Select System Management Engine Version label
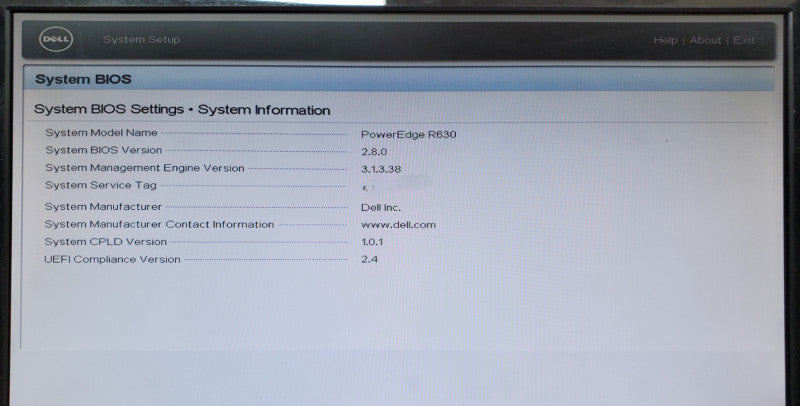Viewport: 800px width, 406px height. (144, 168)
